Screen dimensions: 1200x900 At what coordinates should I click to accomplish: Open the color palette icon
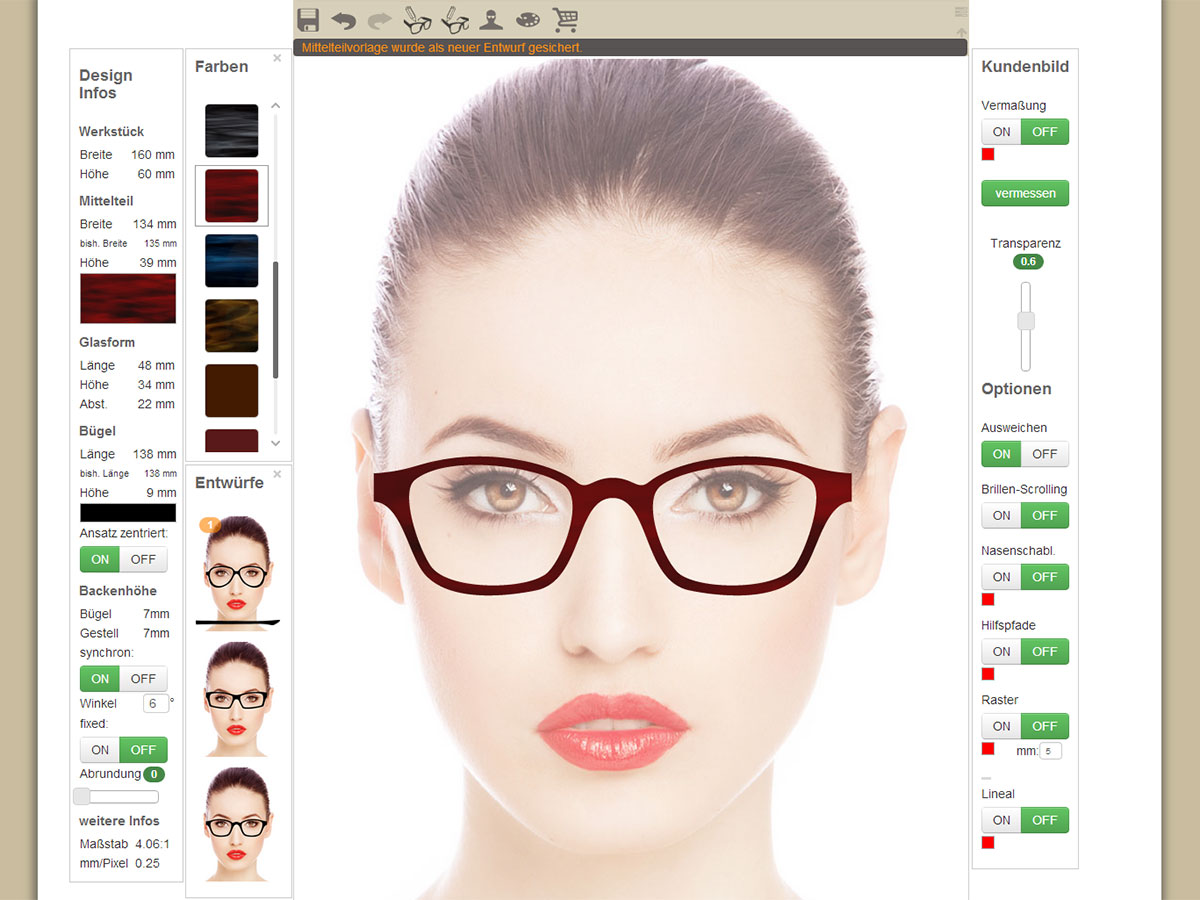point(527,20)
